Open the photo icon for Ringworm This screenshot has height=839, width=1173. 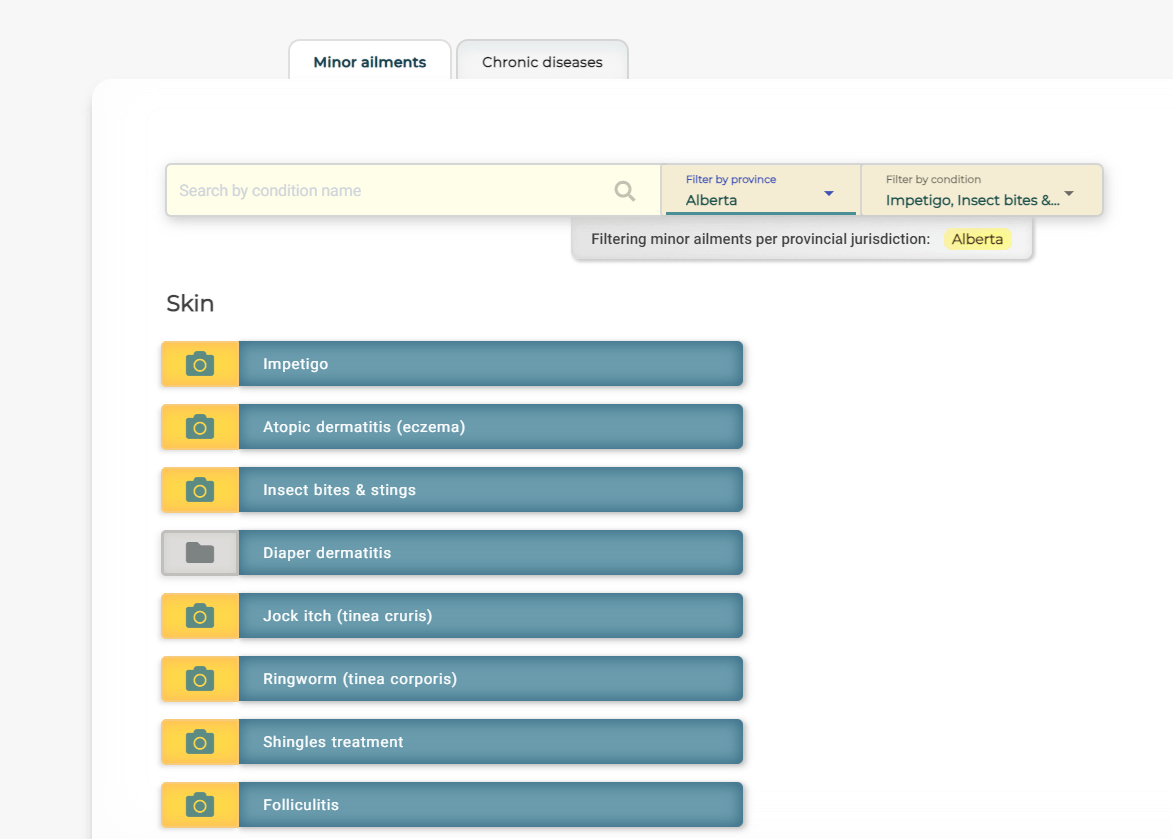(x=199, y=678)
